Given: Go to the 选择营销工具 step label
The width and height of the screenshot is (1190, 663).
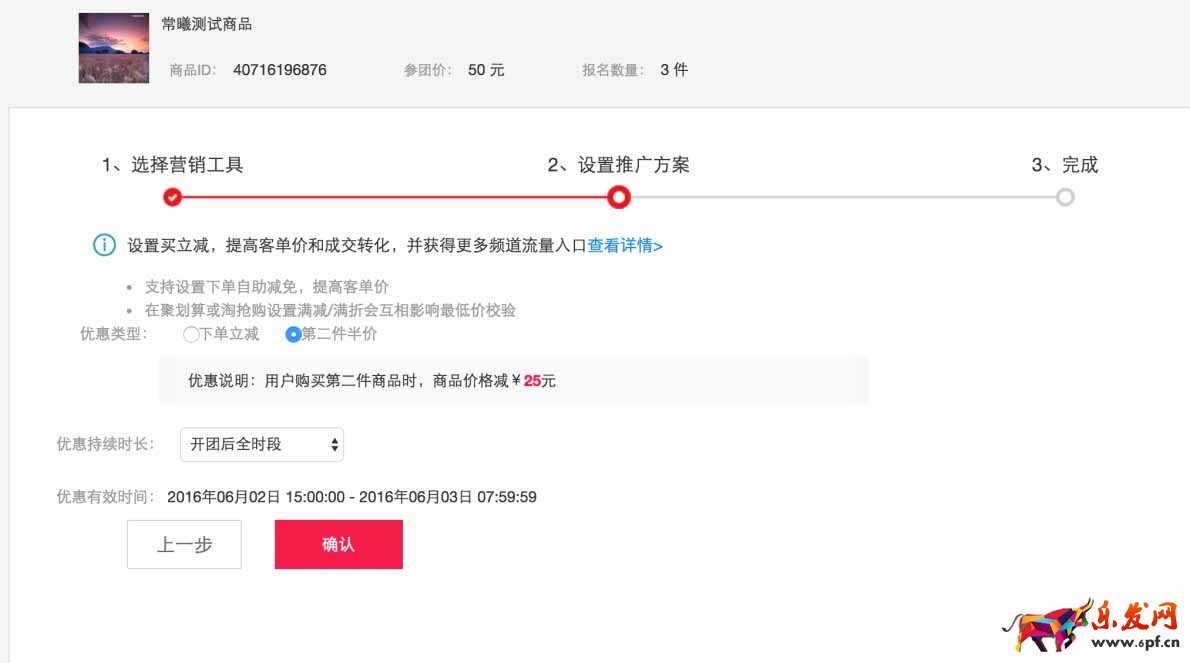Looking at the screenshot, I should (x=172, y=165).
